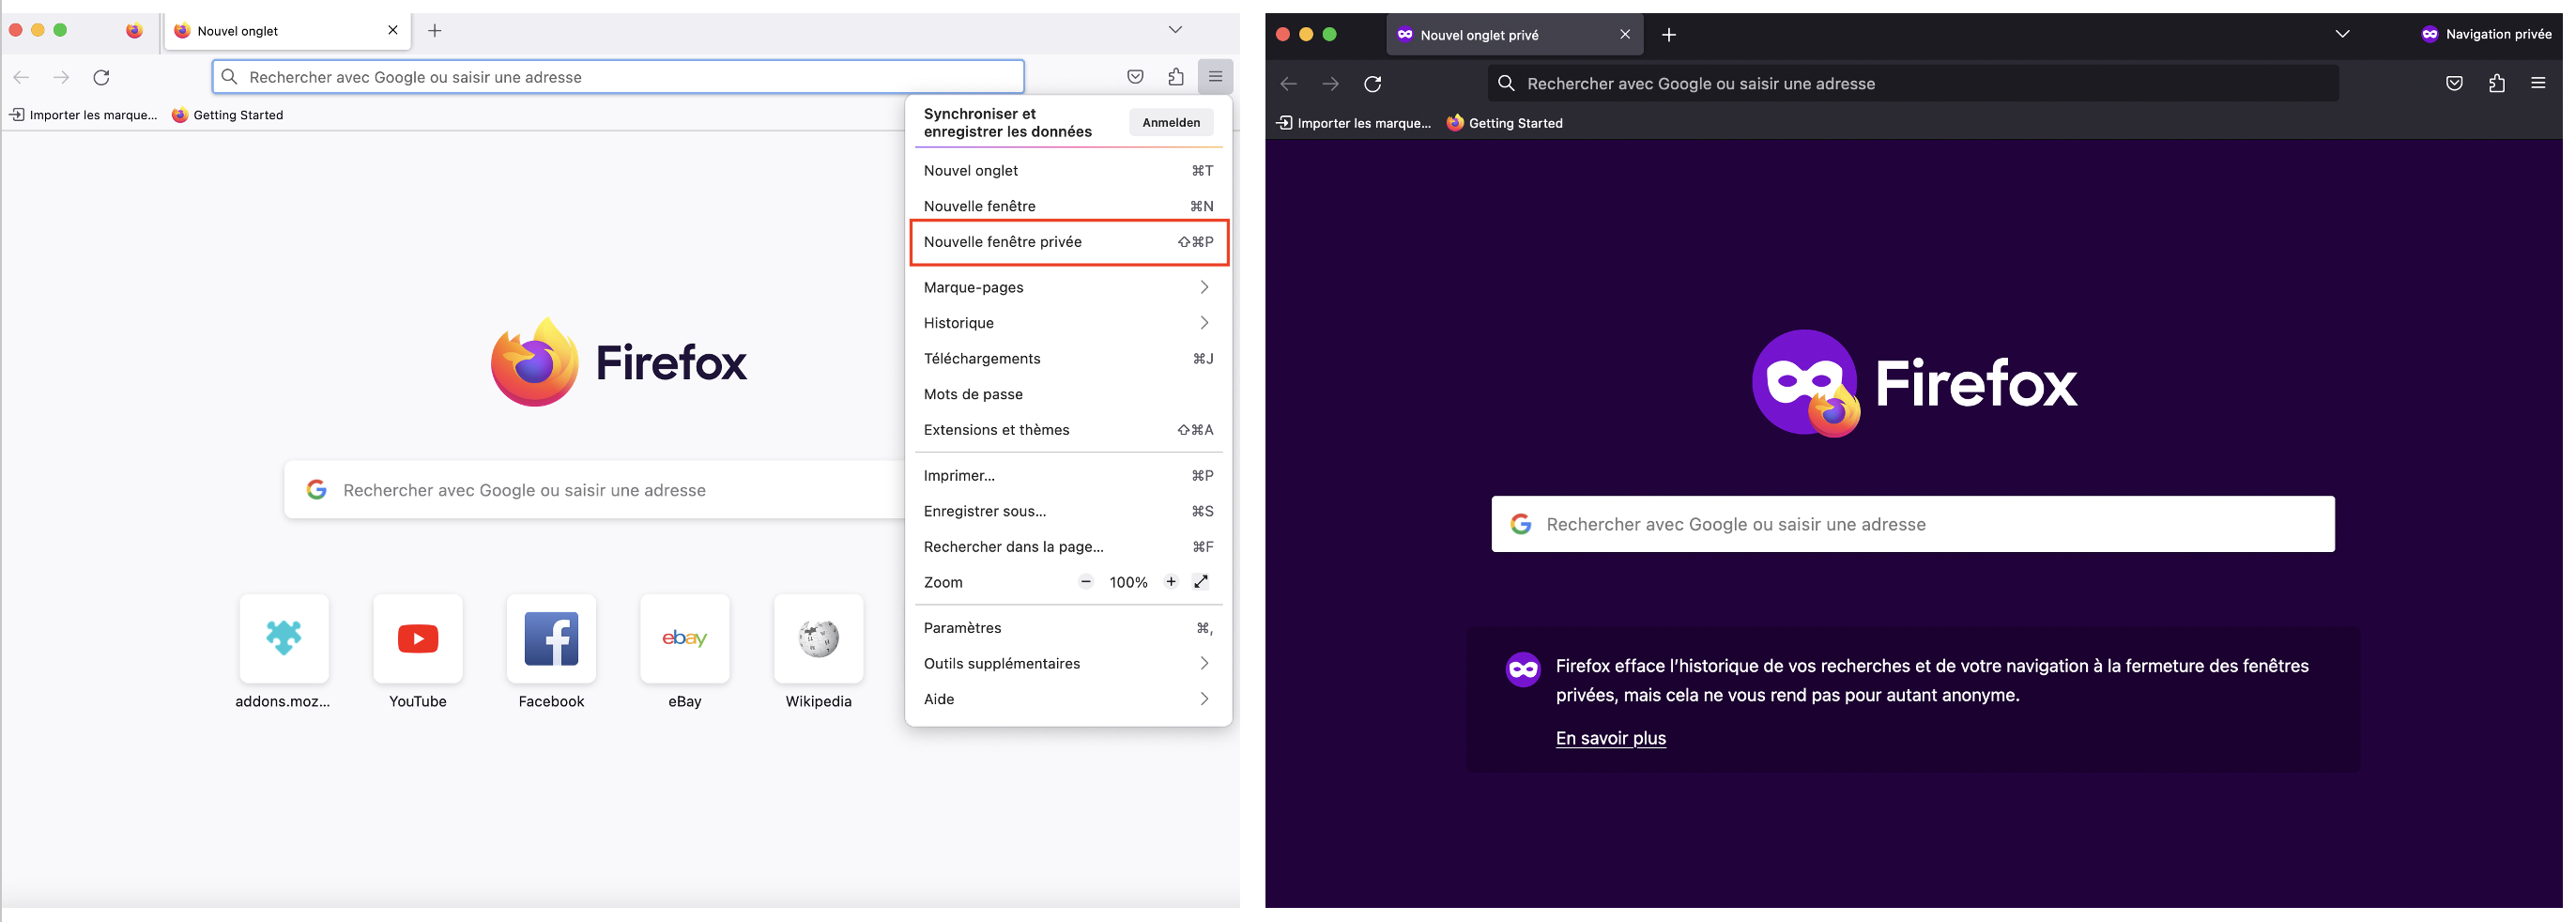Click Google G icon in private search box

point(1521,524)
